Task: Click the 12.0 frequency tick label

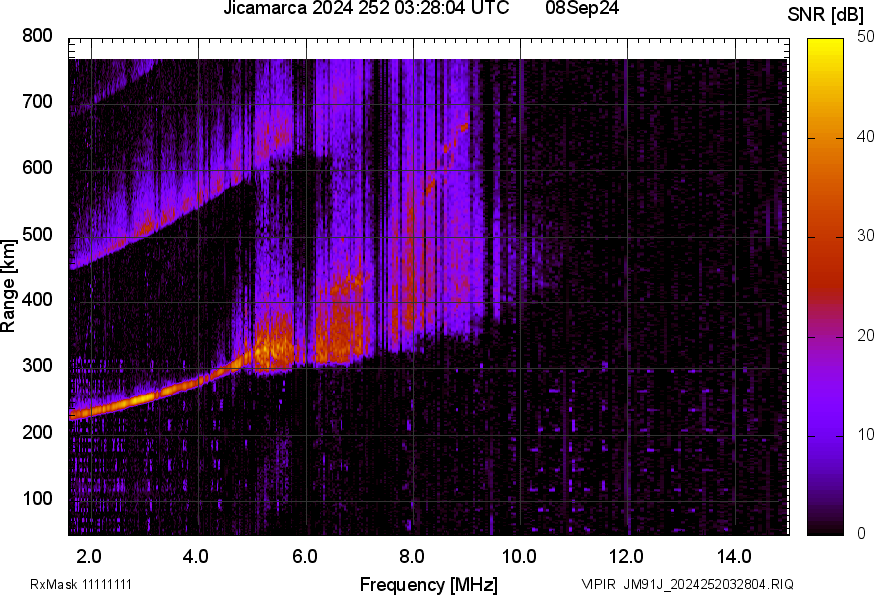Action: pyautogui.click(x=627, y=555)
